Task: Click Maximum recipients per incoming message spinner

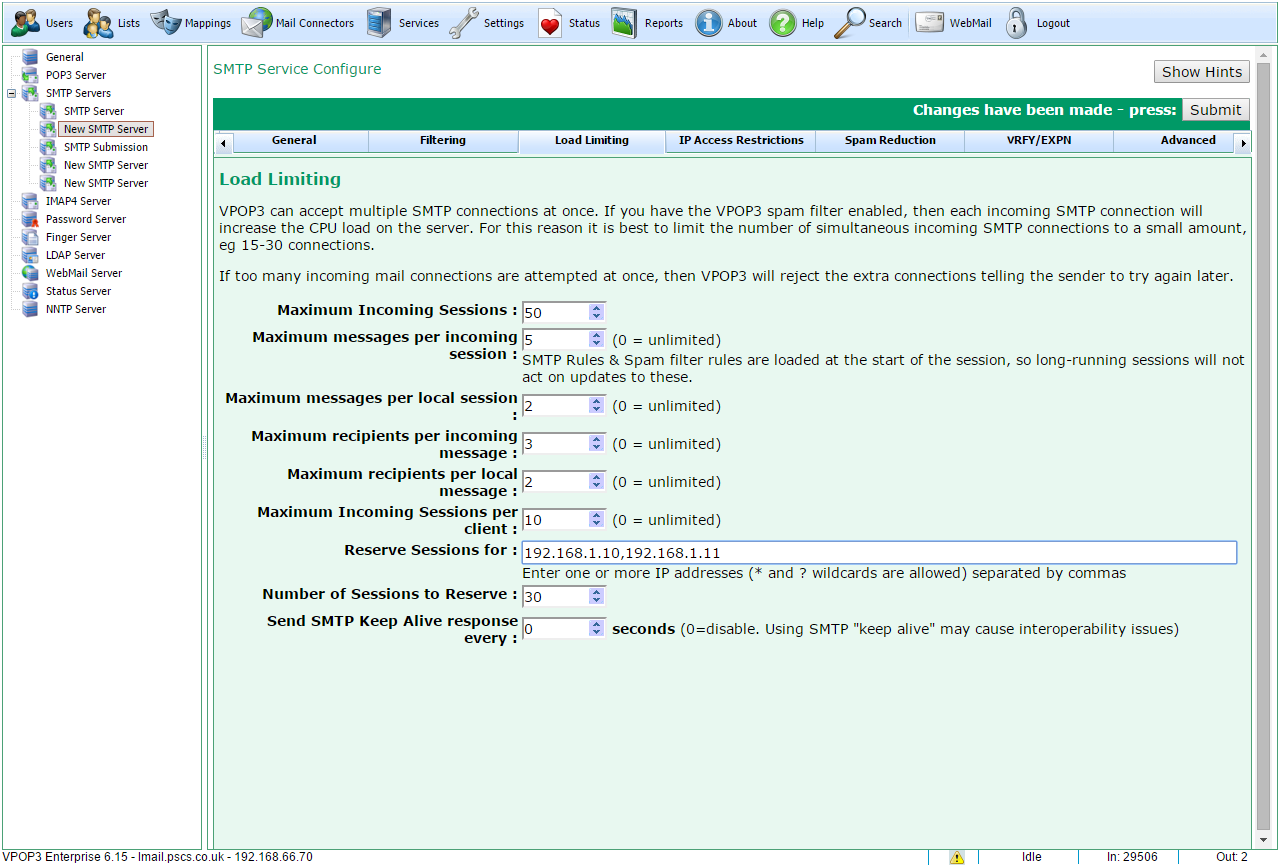Action: tap(597, 443)
